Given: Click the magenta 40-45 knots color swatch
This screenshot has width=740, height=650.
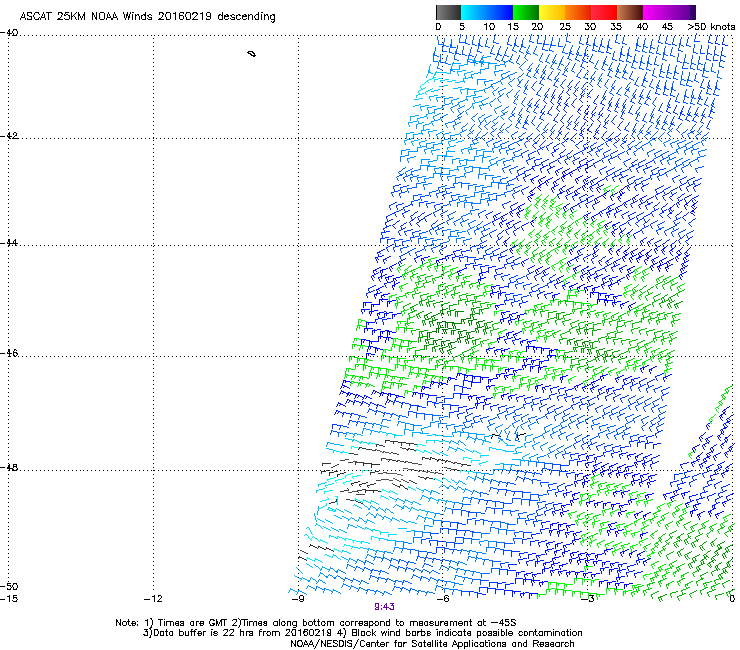Looking at the screenshot, I should [656, 12].
